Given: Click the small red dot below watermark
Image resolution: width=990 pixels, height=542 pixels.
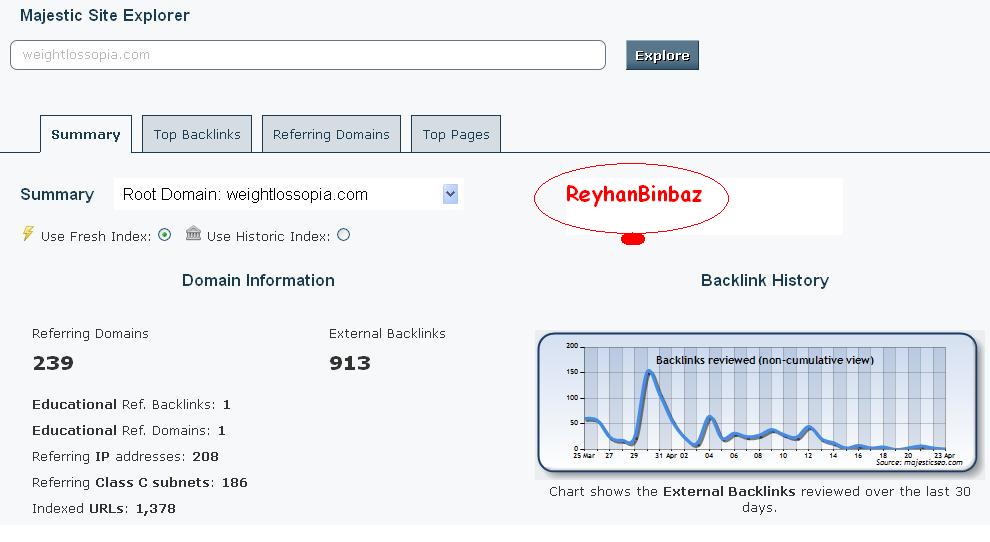Looking at the screenshot, I should 632,239.
